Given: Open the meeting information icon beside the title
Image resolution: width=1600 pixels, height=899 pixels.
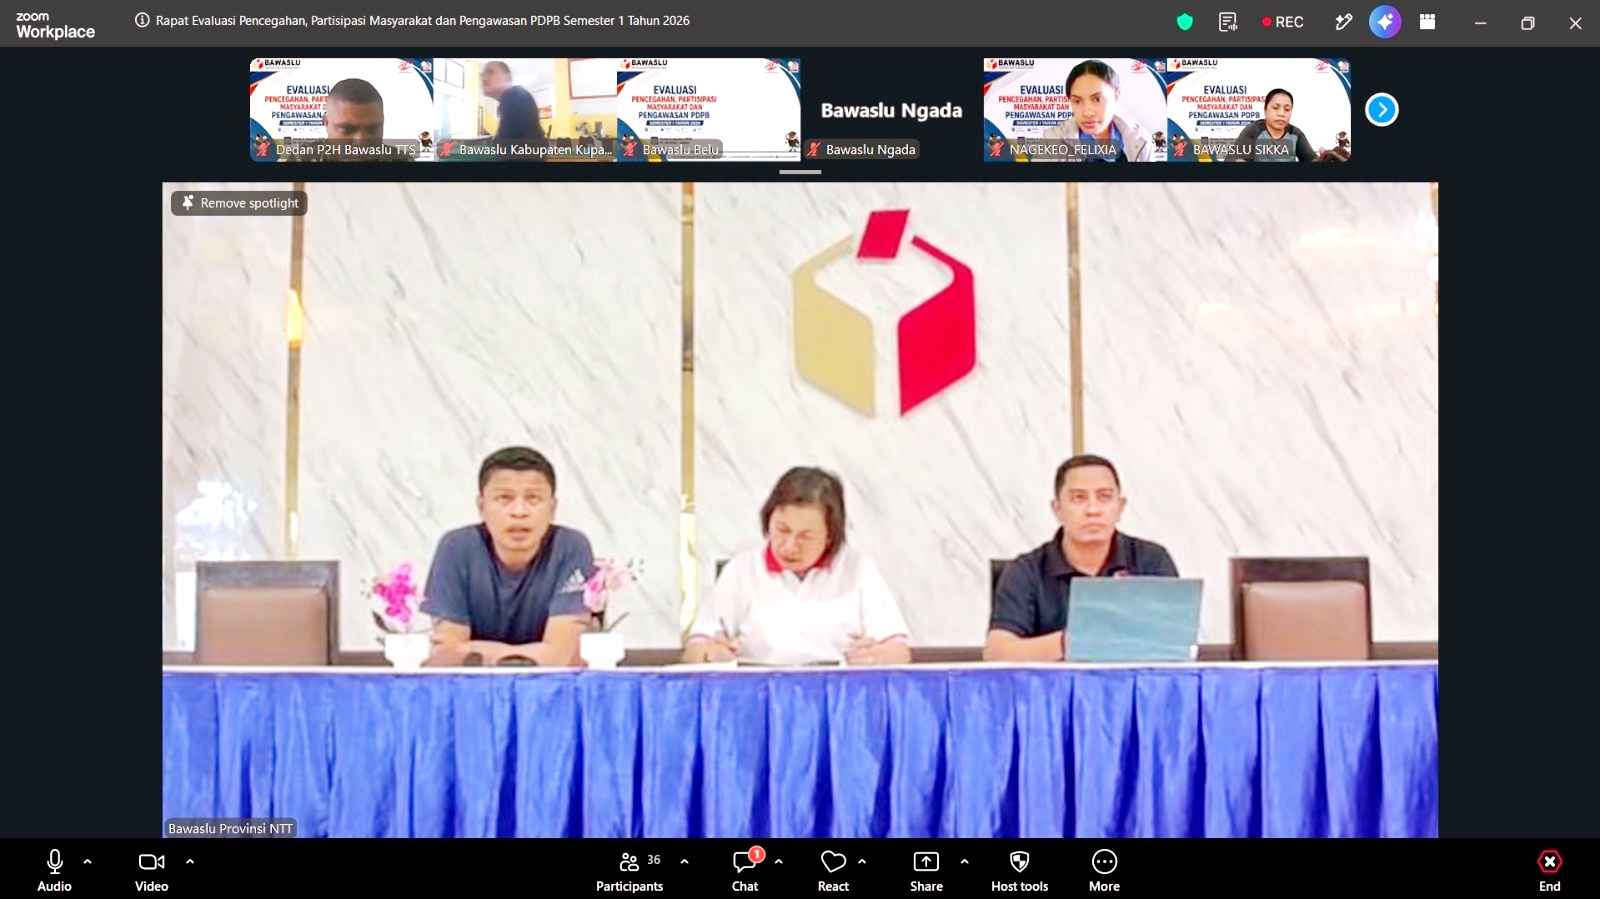Looking at the screenshot, I should (142, 20).
